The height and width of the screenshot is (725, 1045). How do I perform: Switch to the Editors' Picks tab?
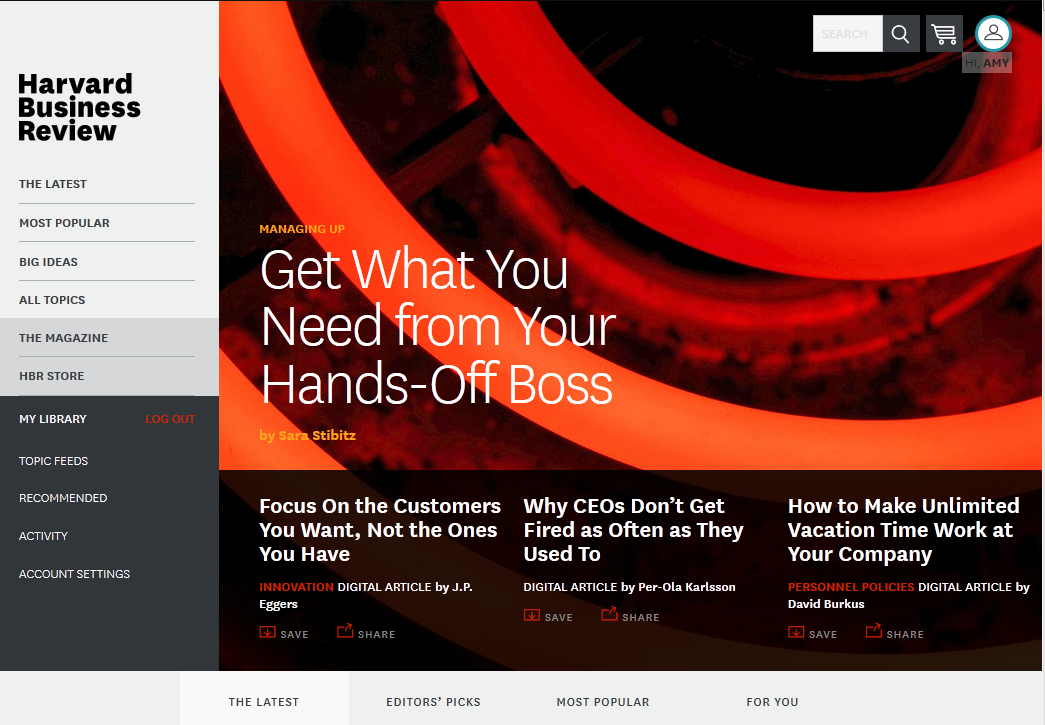[433, 701]
